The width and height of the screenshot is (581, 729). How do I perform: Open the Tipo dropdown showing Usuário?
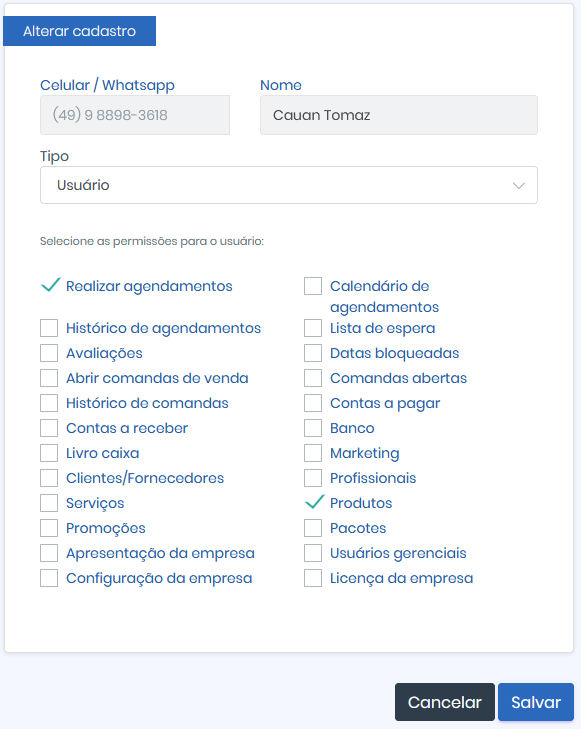click(289, 185)
